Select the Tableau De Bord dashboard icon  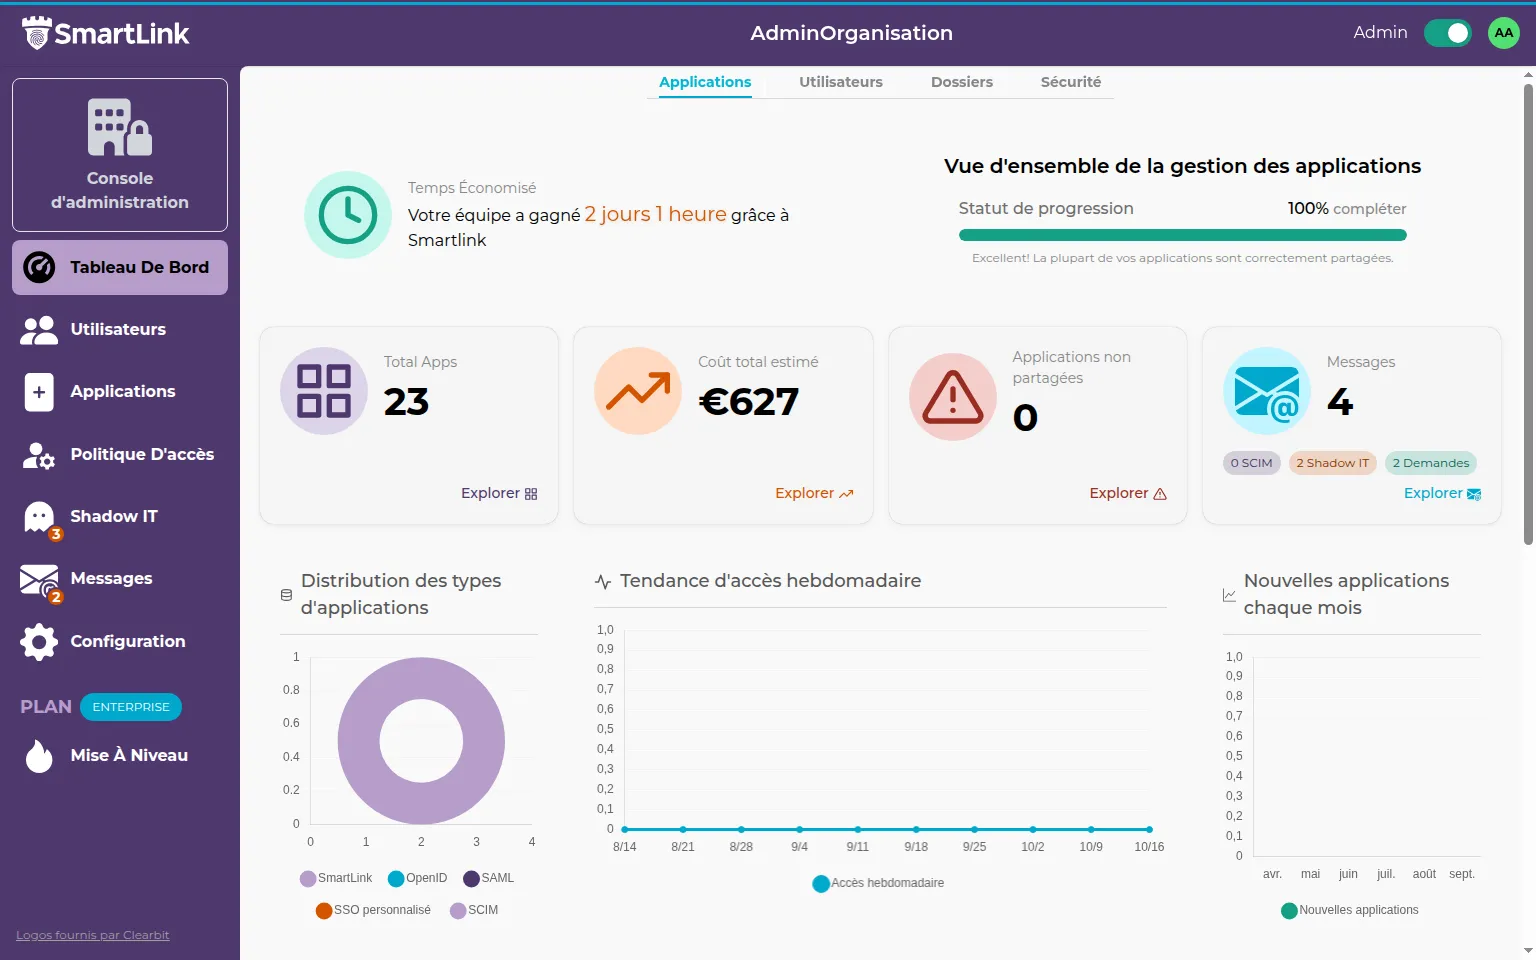pos(38,267)
